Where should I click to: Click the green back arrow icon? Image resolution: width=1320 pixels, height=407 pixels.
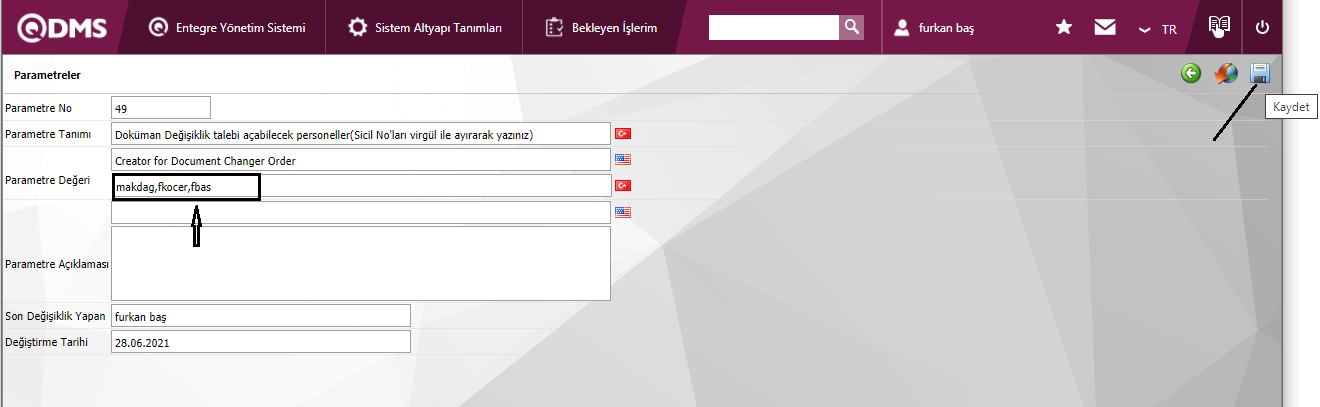[x=1191, y=73]
